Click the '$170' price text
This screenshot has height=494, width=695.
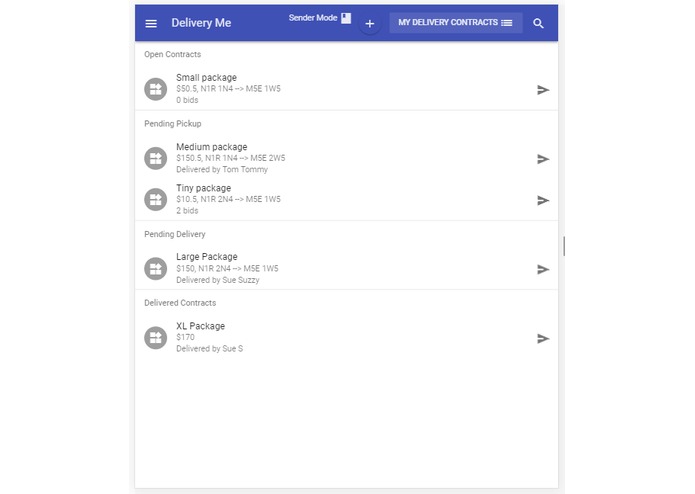185,337
